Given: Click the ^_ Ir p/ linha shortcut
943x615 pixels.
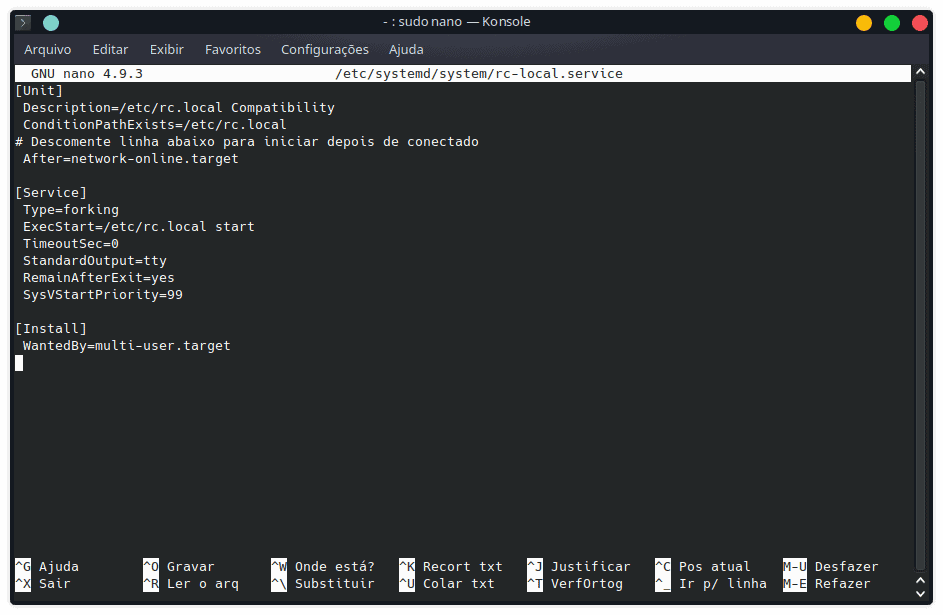Looking at the screenshot, I should 711,583.
